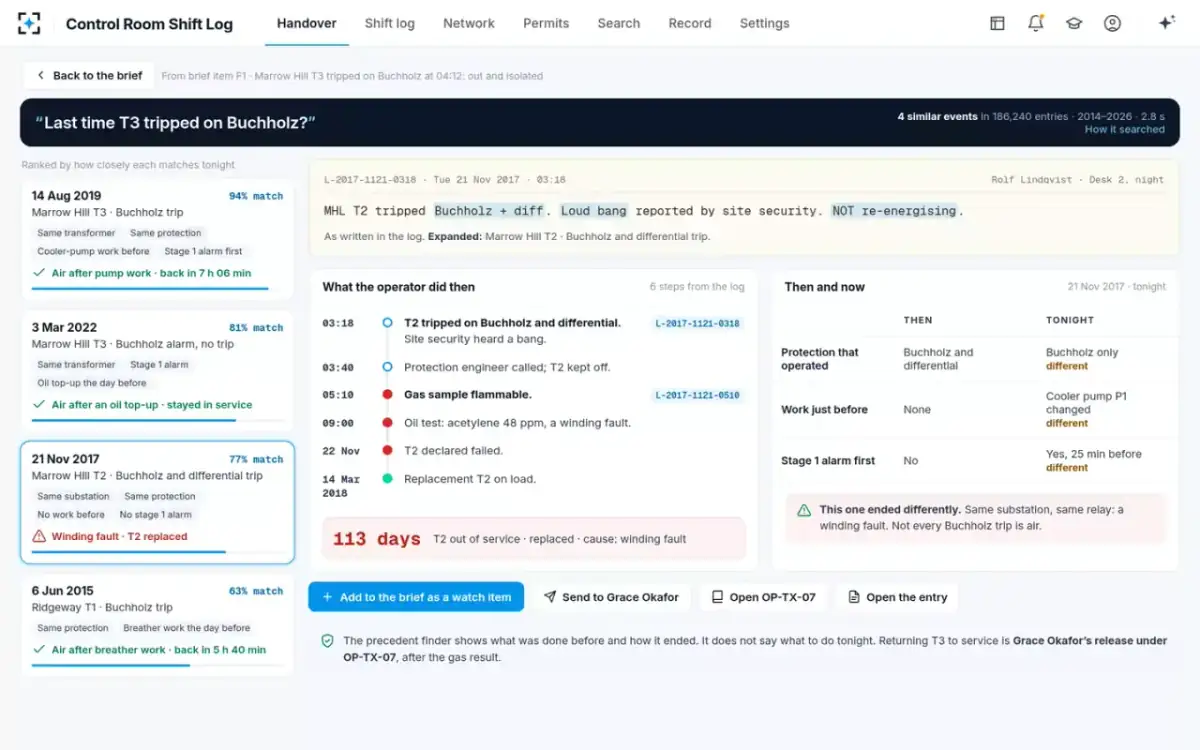This screenshot has width=1200, height=750.
Task: Open the Settings tab
Action: pos(765,23)
